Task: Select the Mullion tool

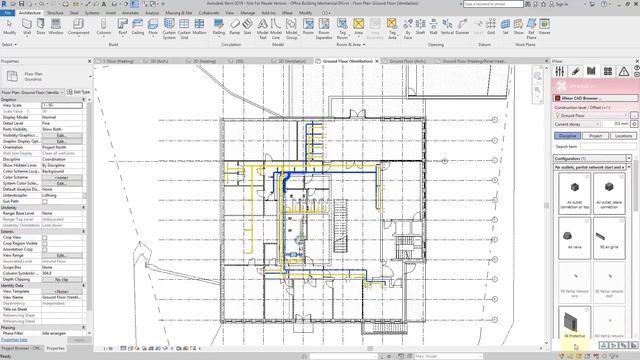Action: click(199, 27)
